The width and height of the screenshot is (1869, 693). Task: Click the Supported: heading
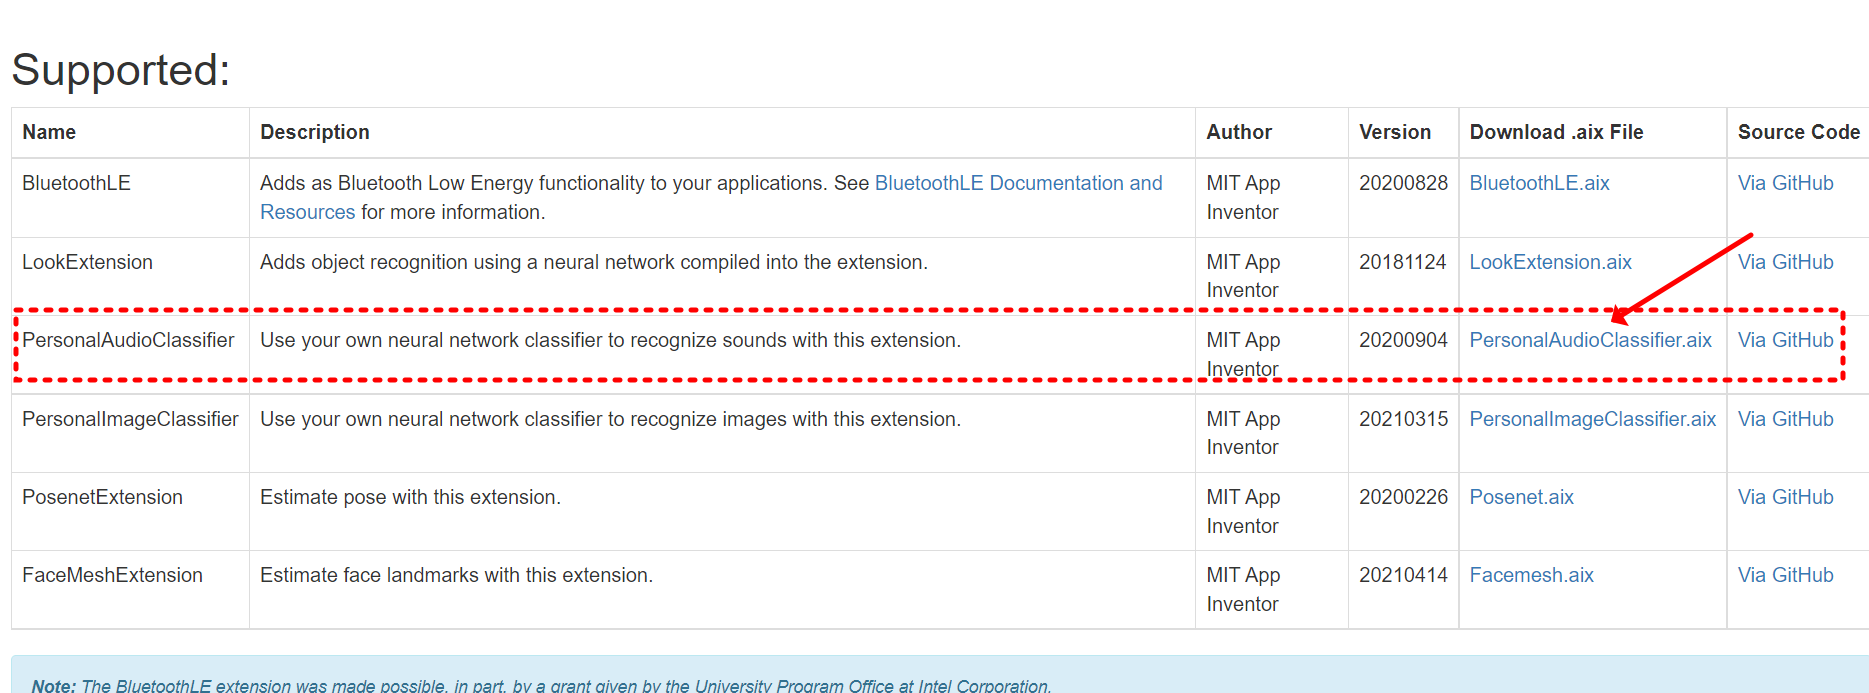pyautogui.click(x=121, y=70)
